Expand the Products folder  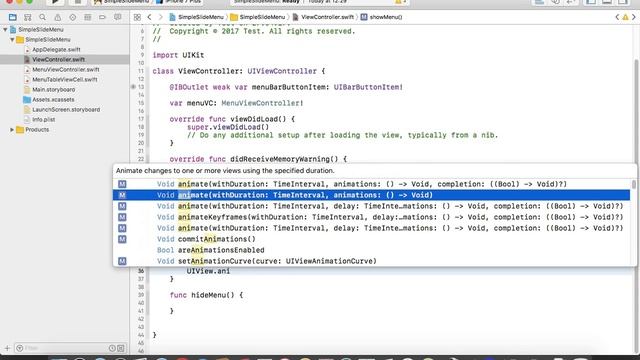click(12, 130)
